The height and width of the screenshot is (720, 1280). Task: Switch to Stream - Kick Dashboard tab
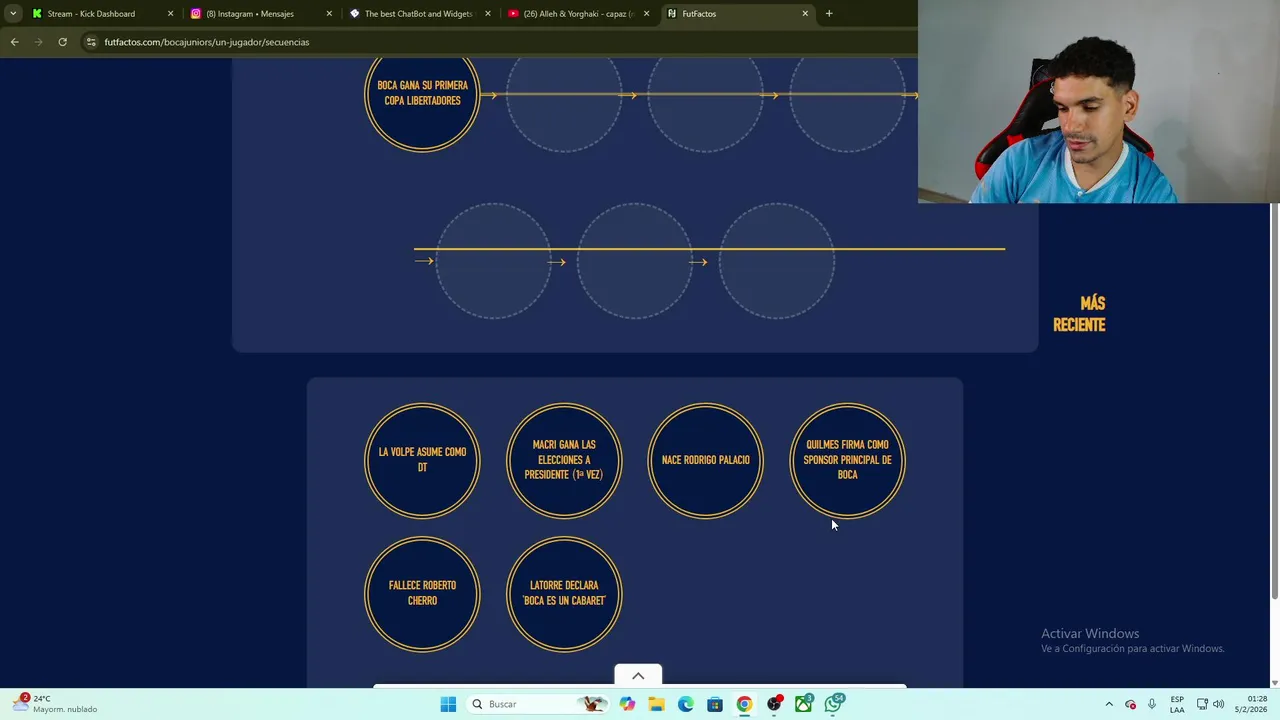tap(103, 14)
